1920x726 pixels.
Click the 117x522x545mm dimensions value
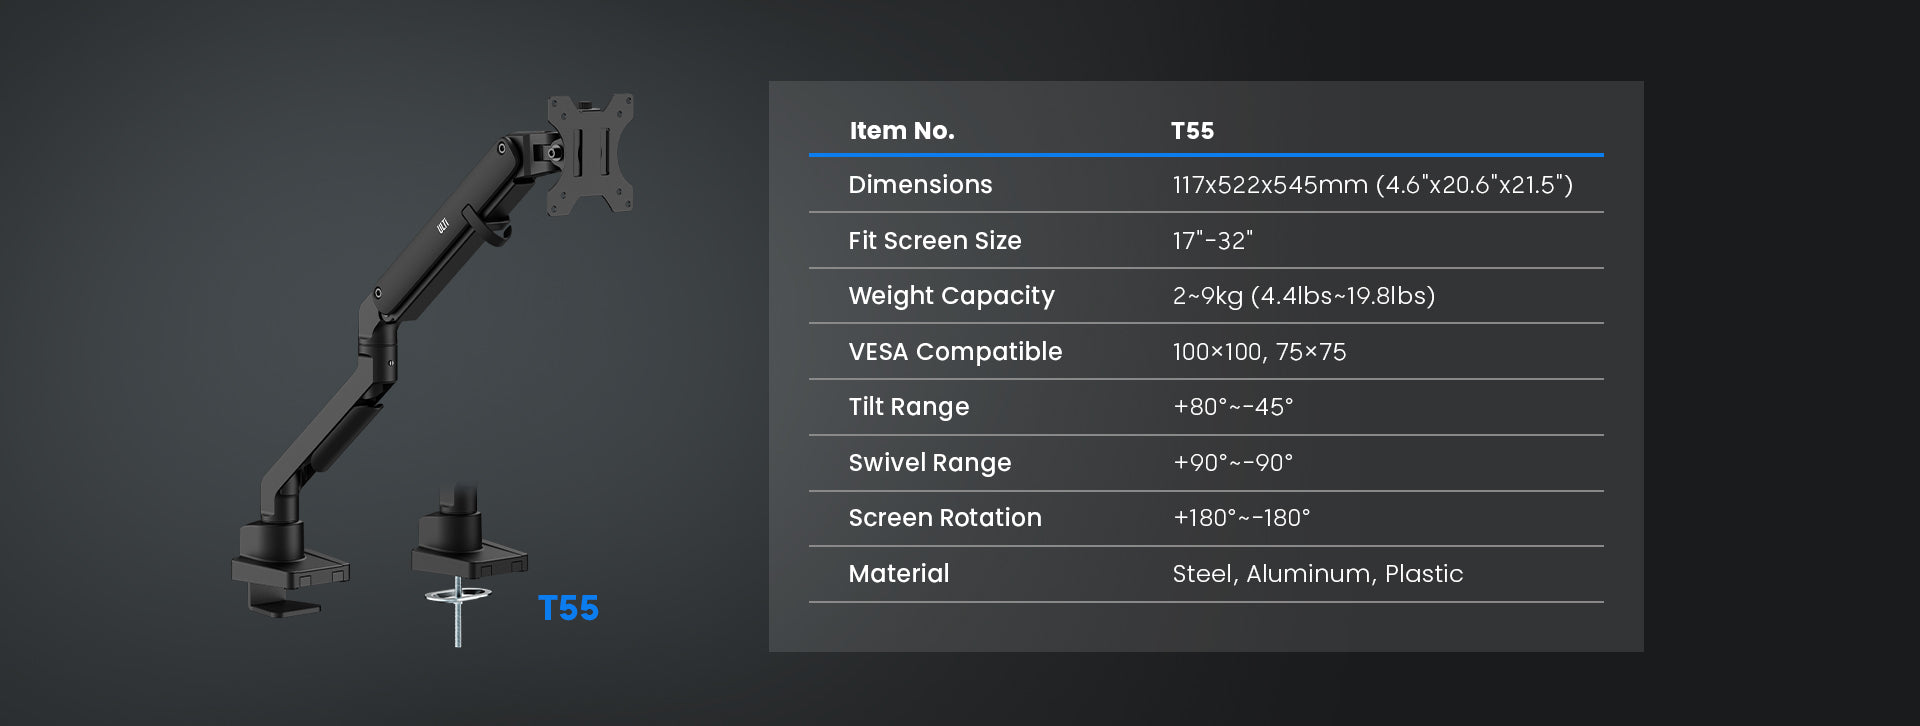pos(1372,185)
